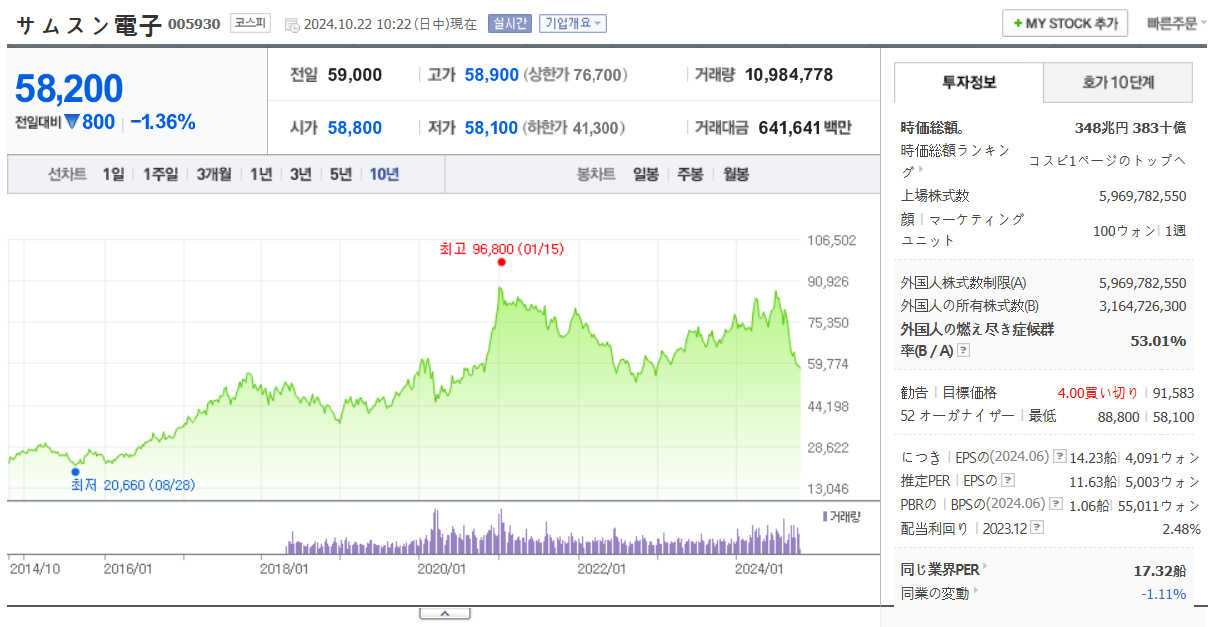Click the blue 최저 20,660 low marker dot
Screen dimensions: 1217x627
coord(75,471)
